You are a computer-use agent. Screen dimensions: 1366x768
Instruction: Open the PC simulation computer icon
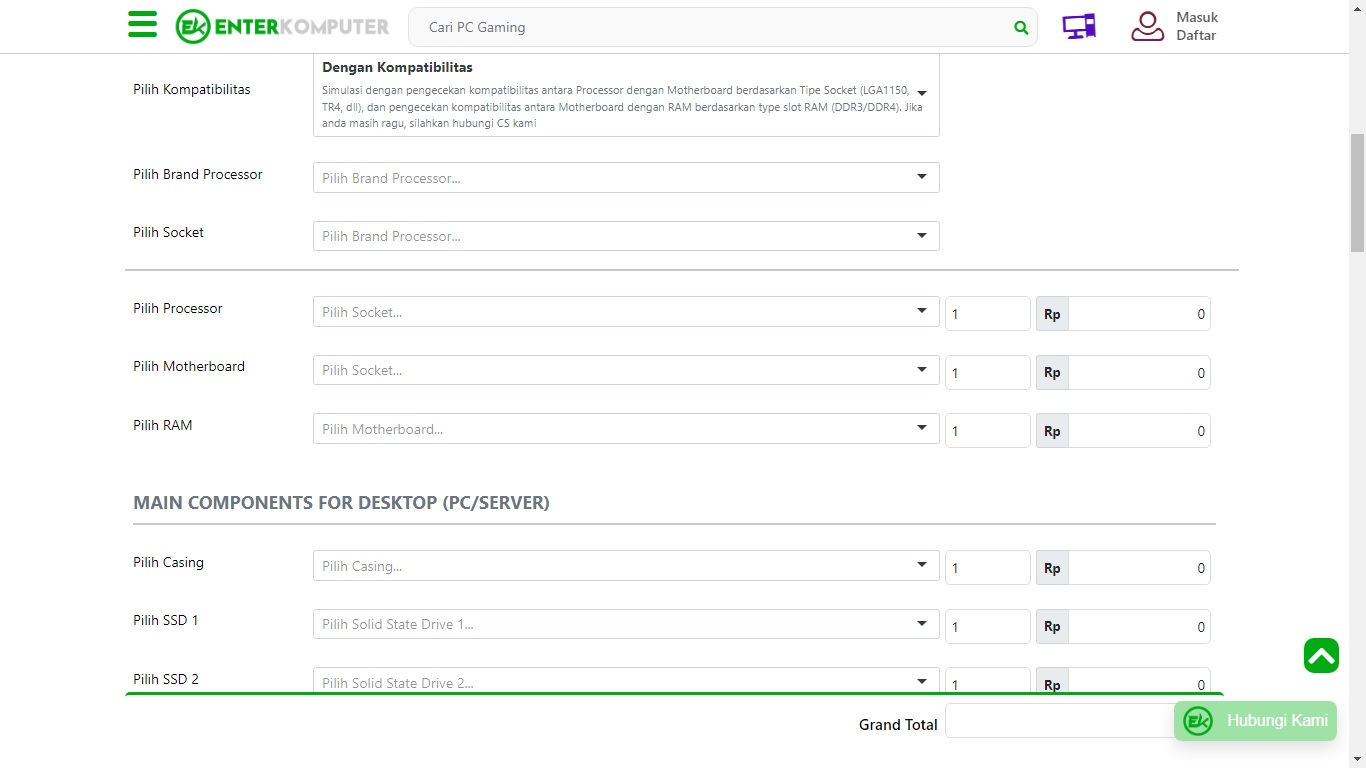click(1079, 27)
